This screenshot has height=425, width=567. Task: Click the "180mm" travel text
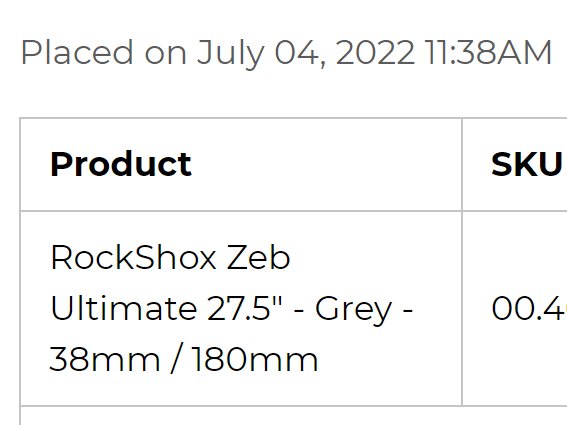(255, 359)
